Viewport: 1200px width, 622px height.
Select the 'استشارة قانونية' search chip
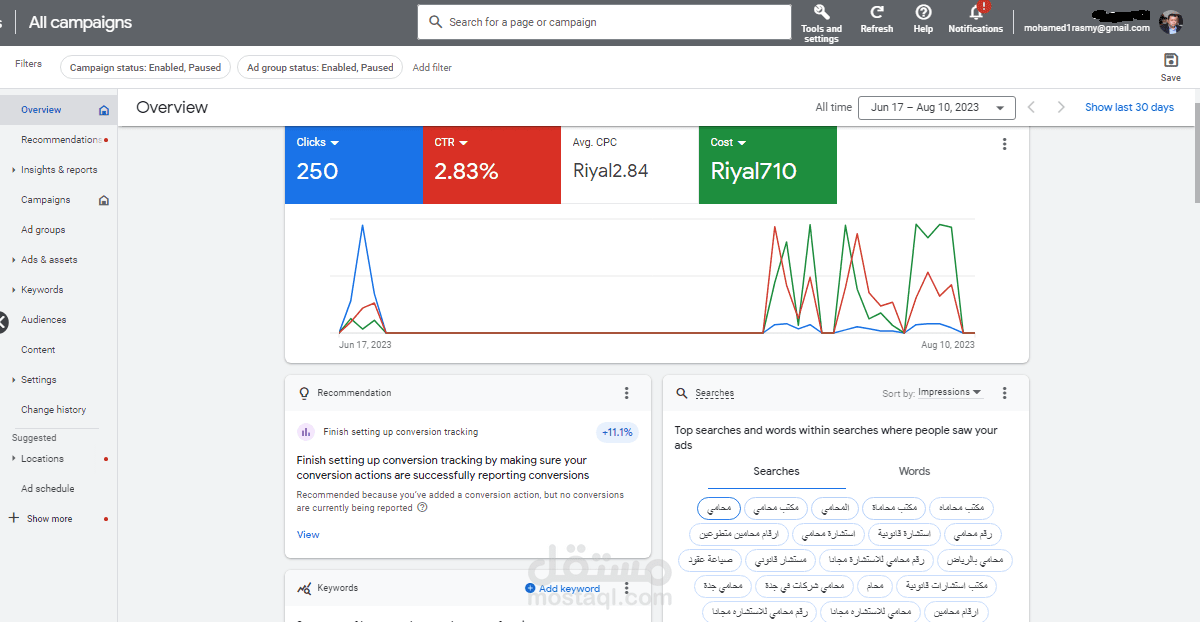(x=904, y=534)
